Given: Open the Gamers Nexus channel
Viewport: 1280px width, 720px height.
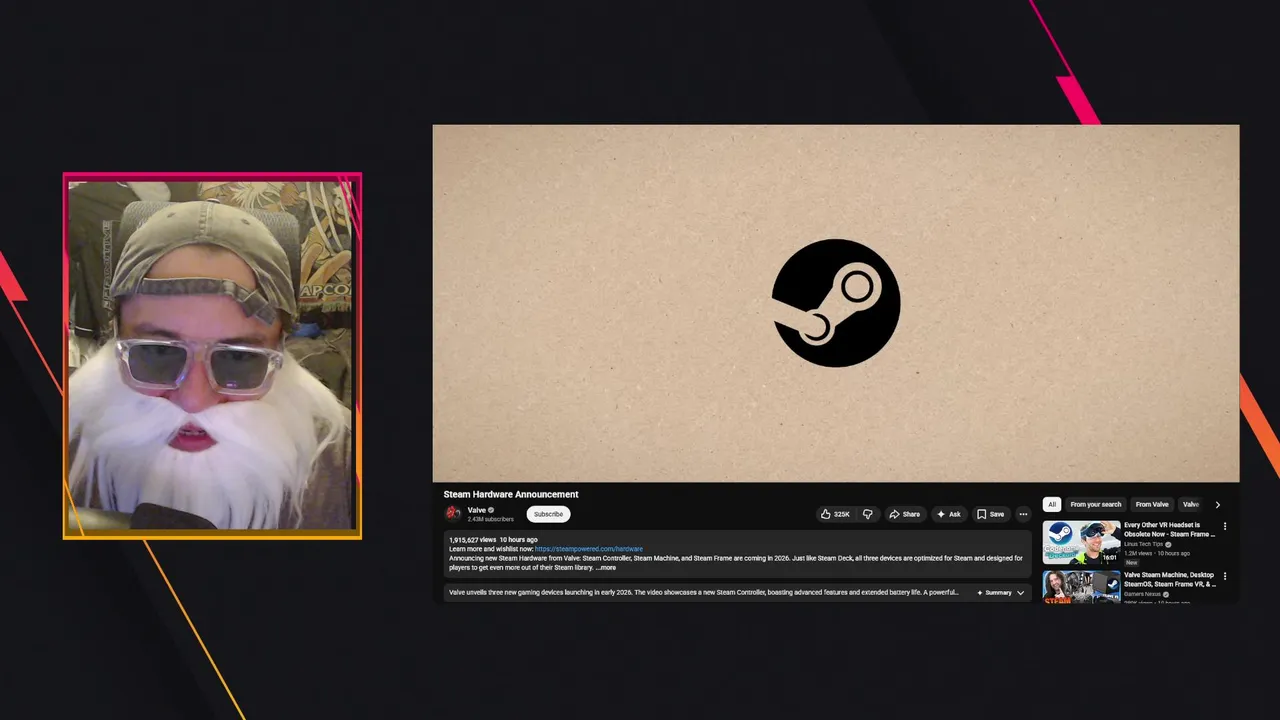Looking at the screenshot, I should pos(1143,594).
